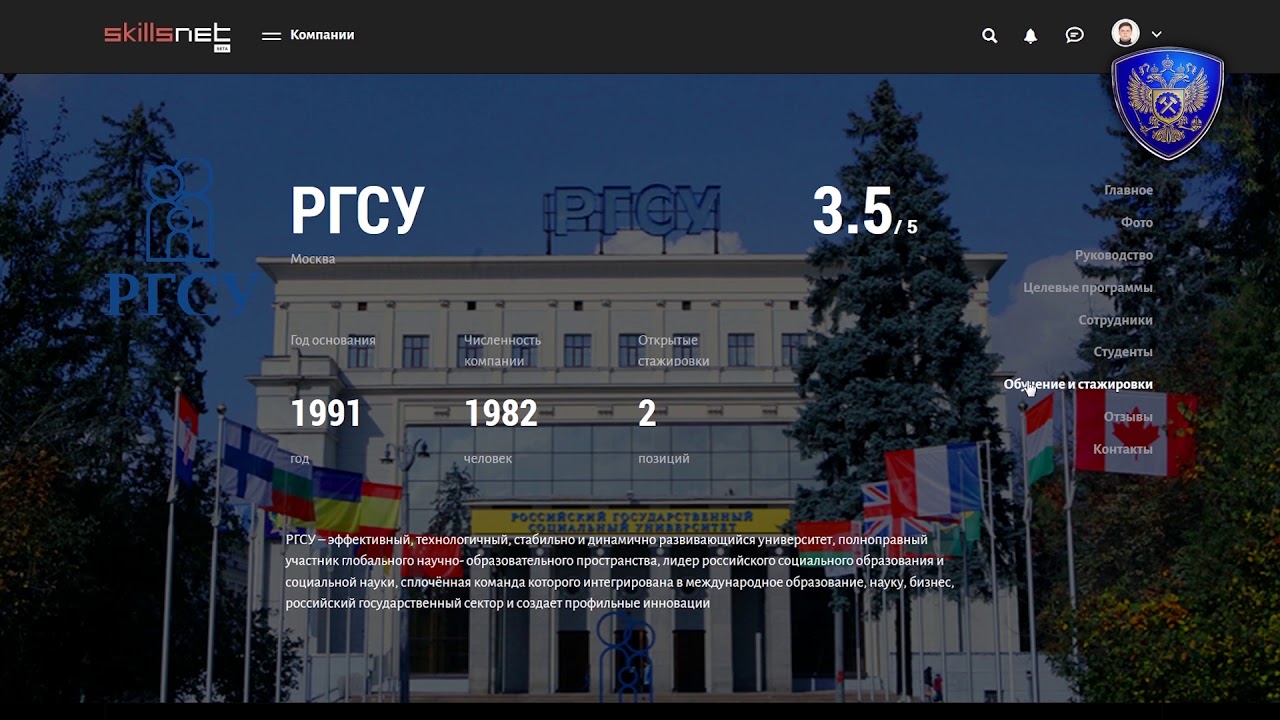
Task: Click the founding year 1991
Action: [x=326, y=413]
